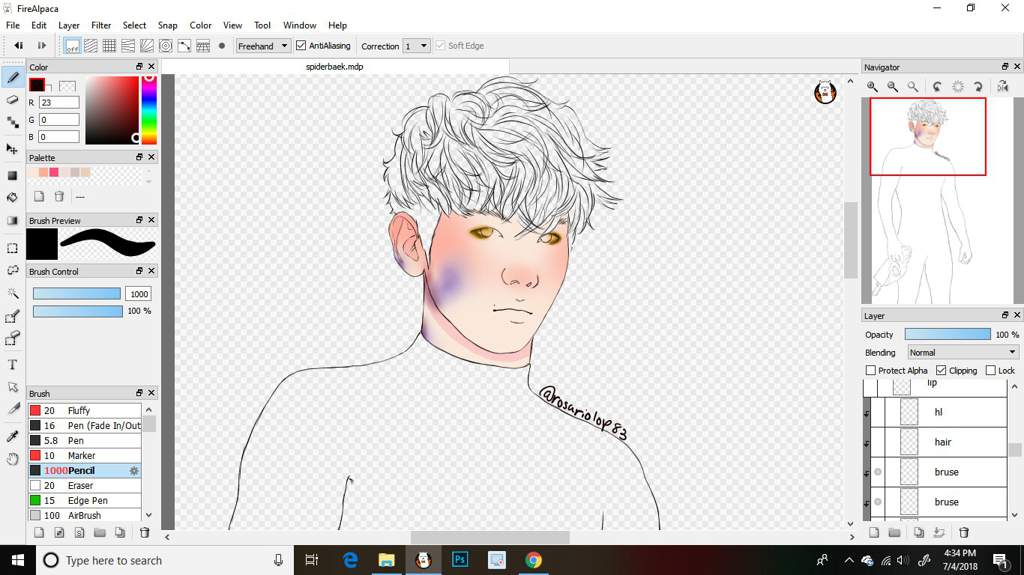Open the Snap menu

167,25
